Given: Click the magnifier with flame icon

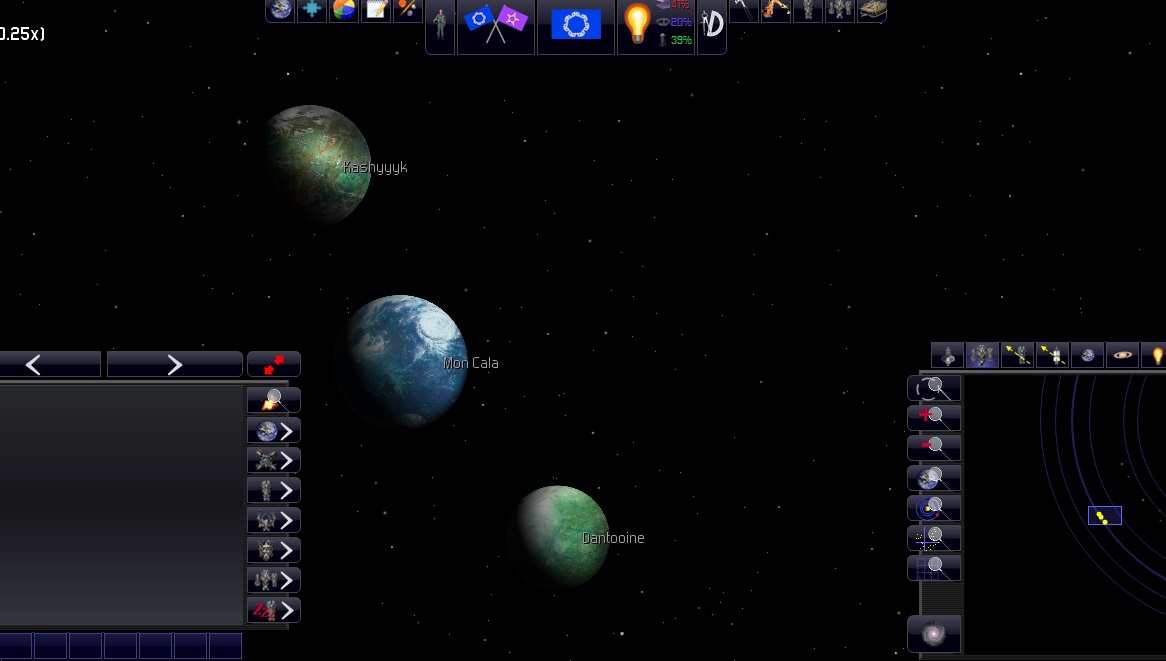Looking at the screenshot, I should 274,400.
